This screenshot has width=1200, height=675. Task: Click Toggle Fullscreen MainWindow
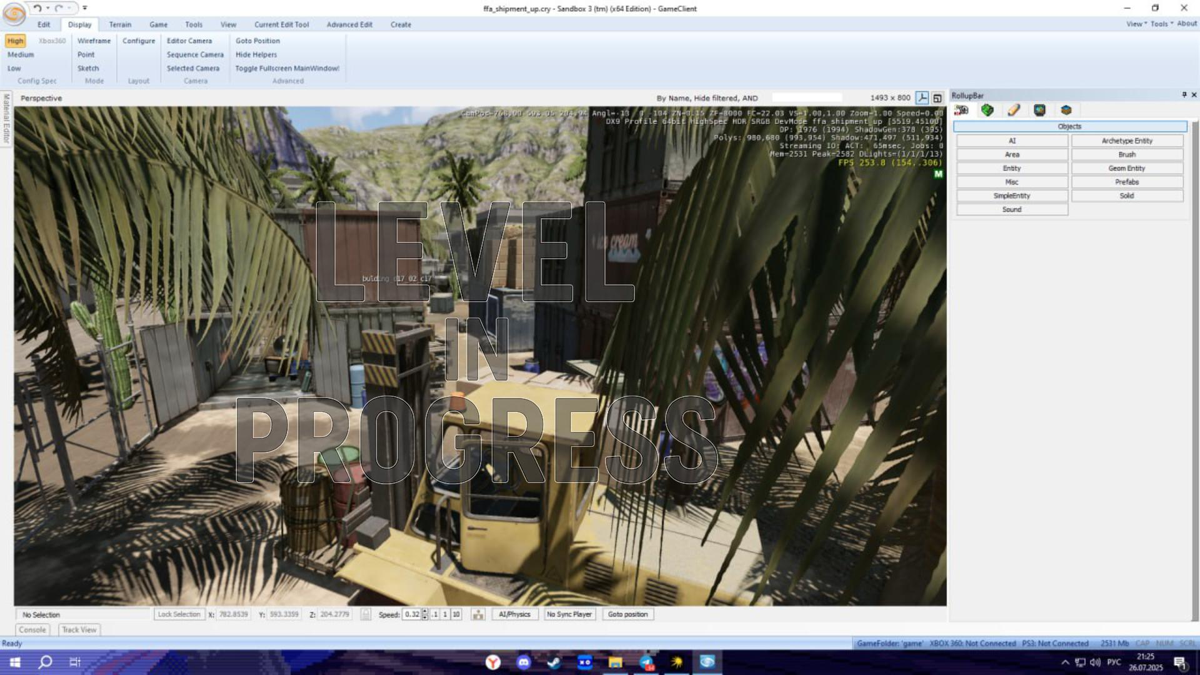287,69
